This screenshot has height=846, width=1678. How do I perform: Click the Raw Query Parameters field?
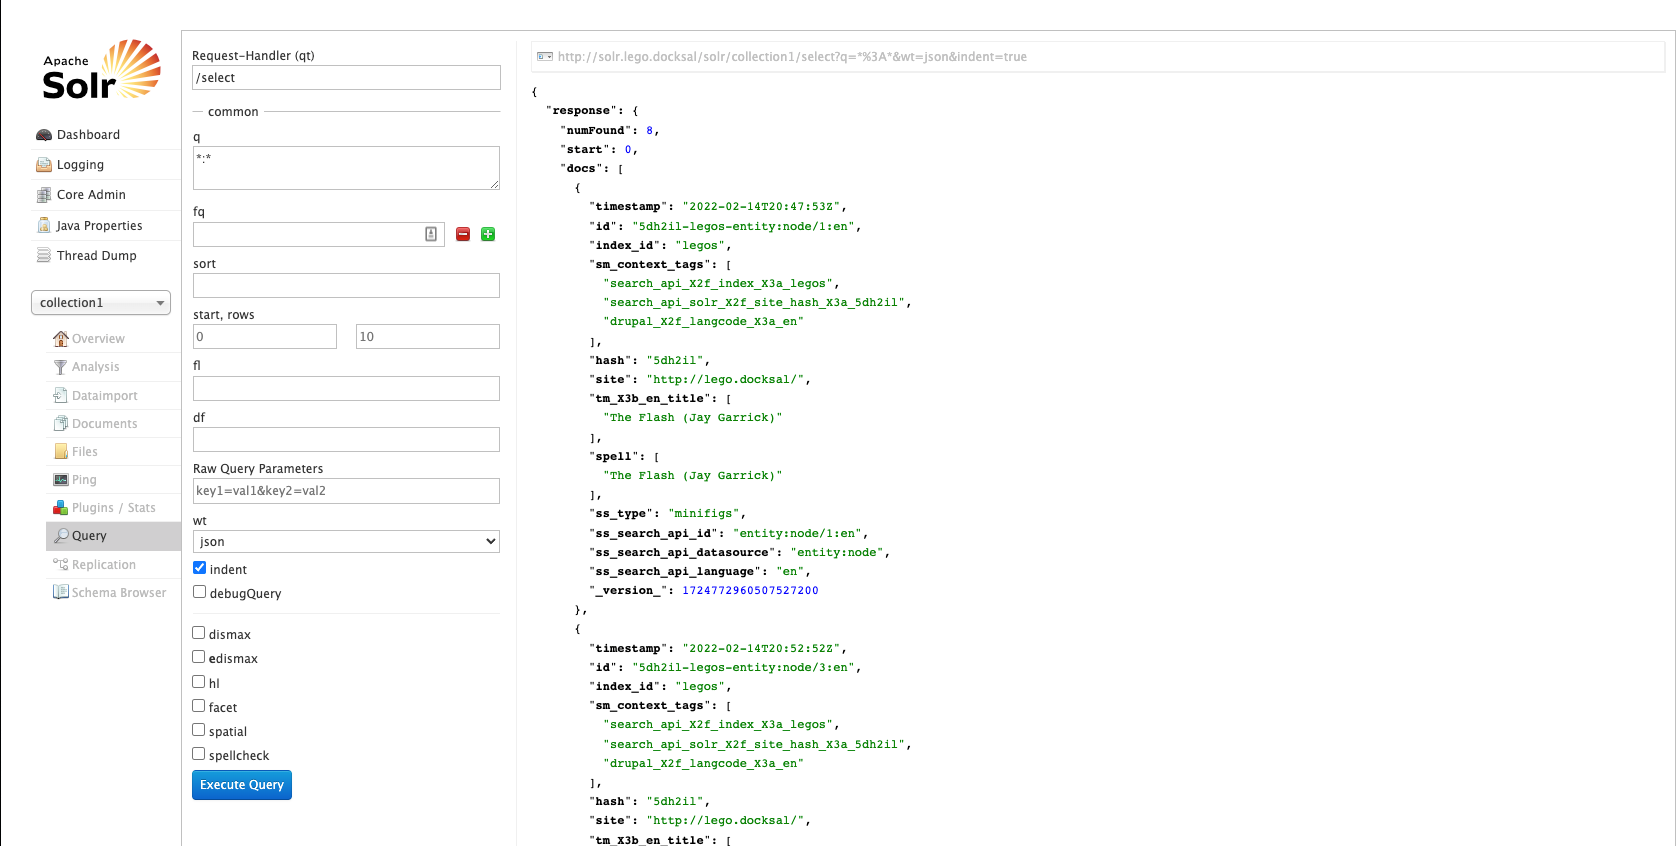(346, 491)
